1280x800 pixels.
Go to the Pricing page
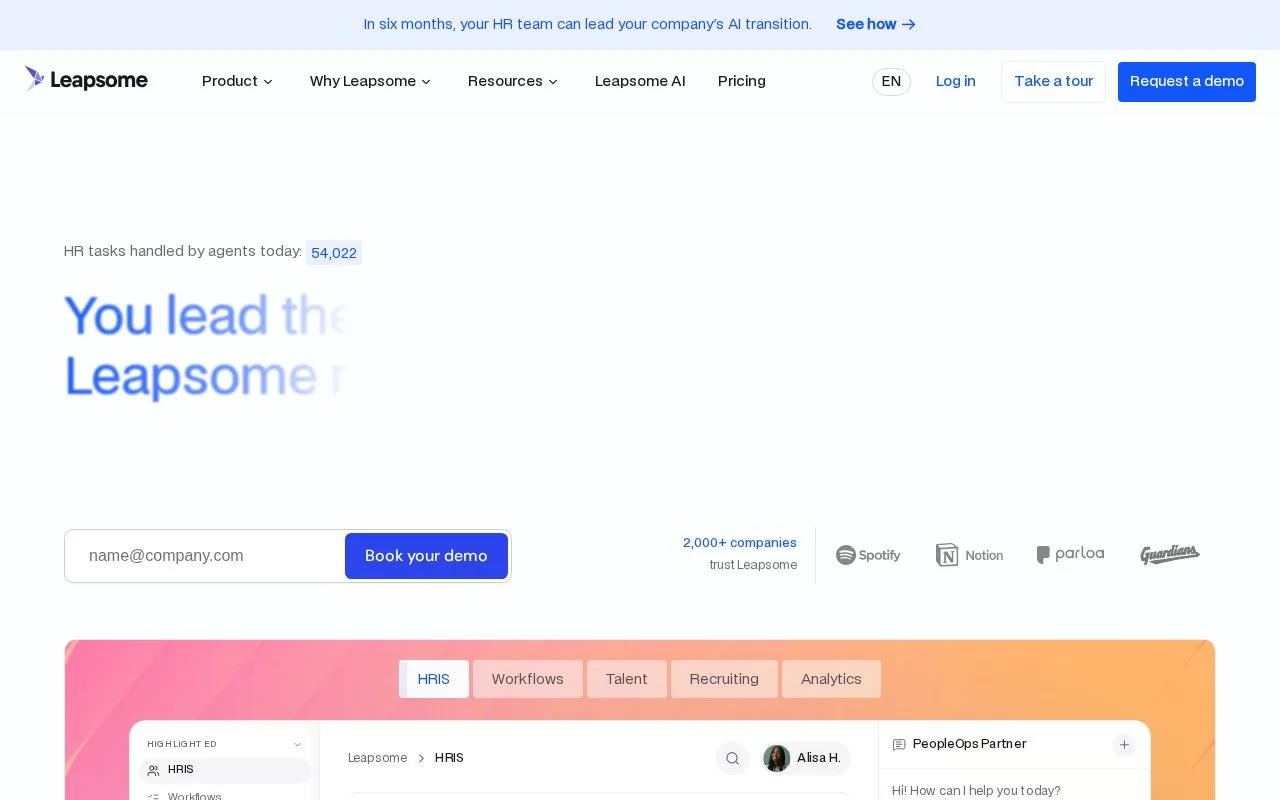742,81
